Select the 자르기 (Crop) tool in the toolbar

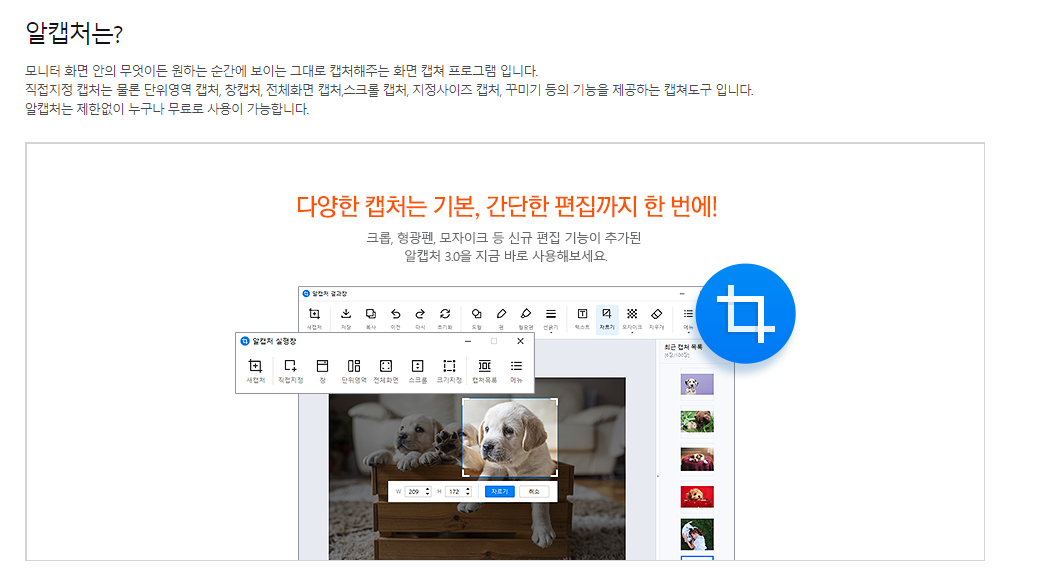[605, 312]
